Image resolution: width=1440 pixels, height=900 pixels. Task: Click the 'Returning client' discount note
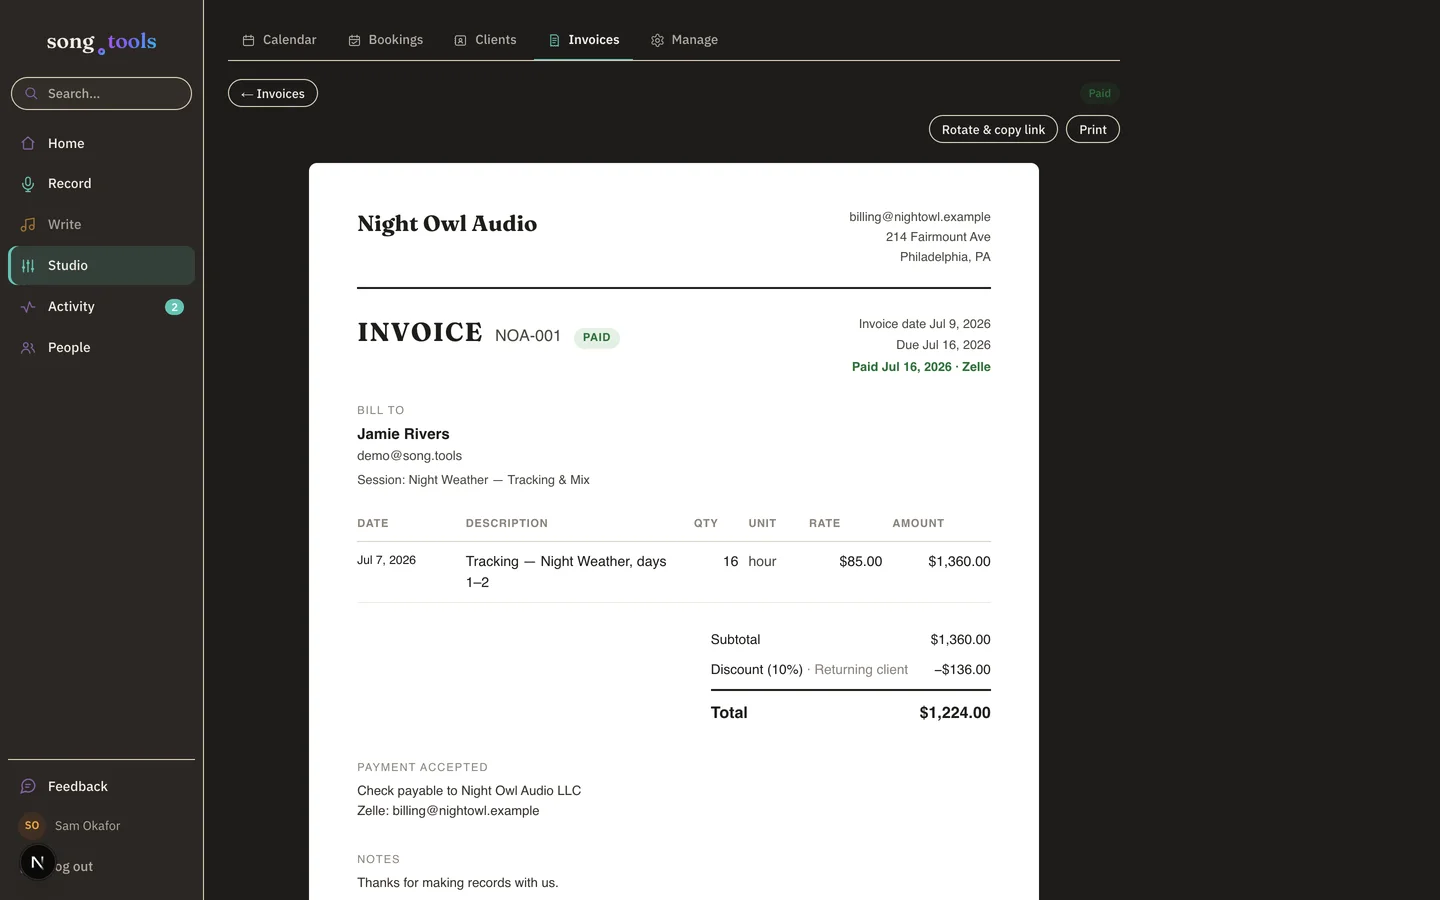coord(861,670)
